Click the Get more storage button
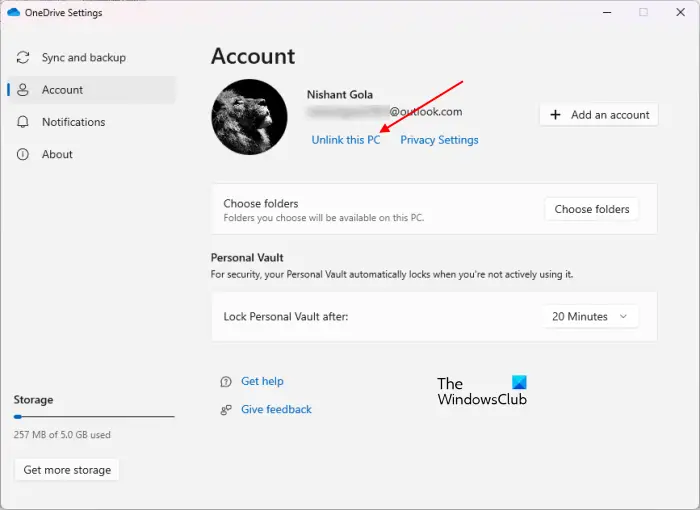700x510 pixels. point(67,470)
